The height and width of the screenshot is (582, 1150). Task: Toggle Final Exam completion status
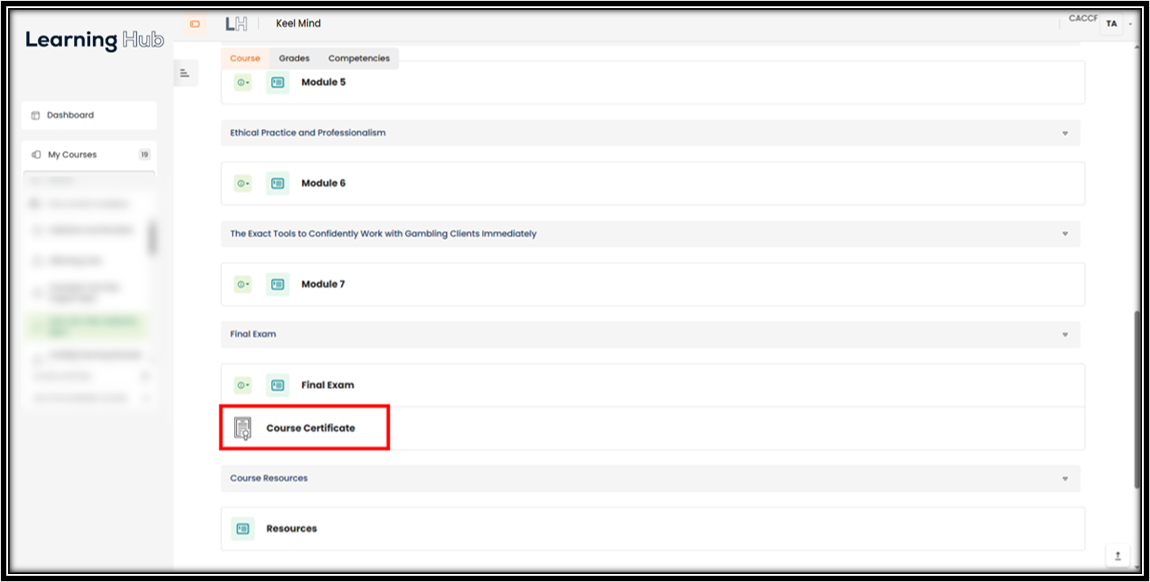(242, 385)
